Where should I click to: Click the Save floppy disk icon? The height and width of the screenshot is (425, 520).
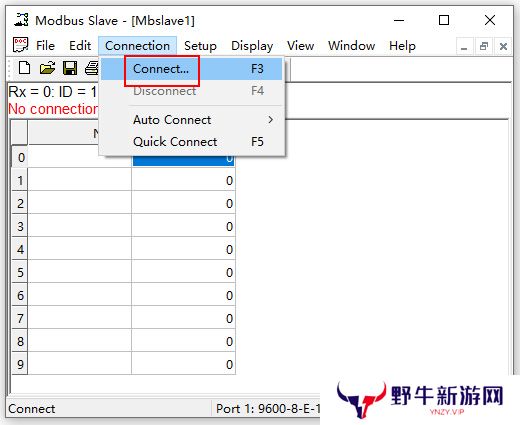(70, 68)
